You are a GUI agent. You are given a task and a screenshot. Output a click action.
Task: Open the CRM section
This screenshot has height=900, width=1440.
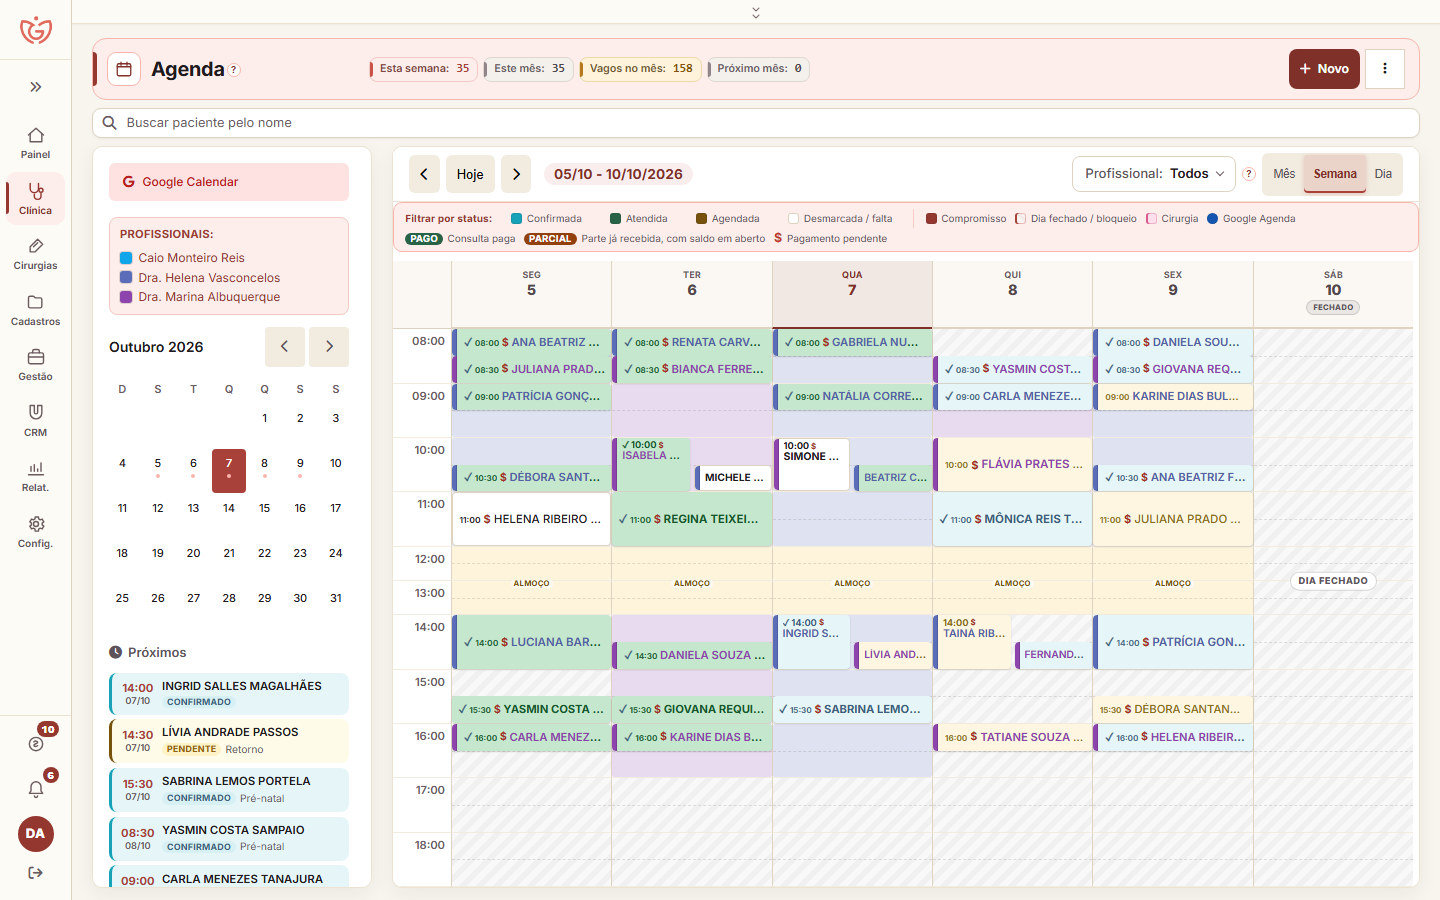click(35, 421)
